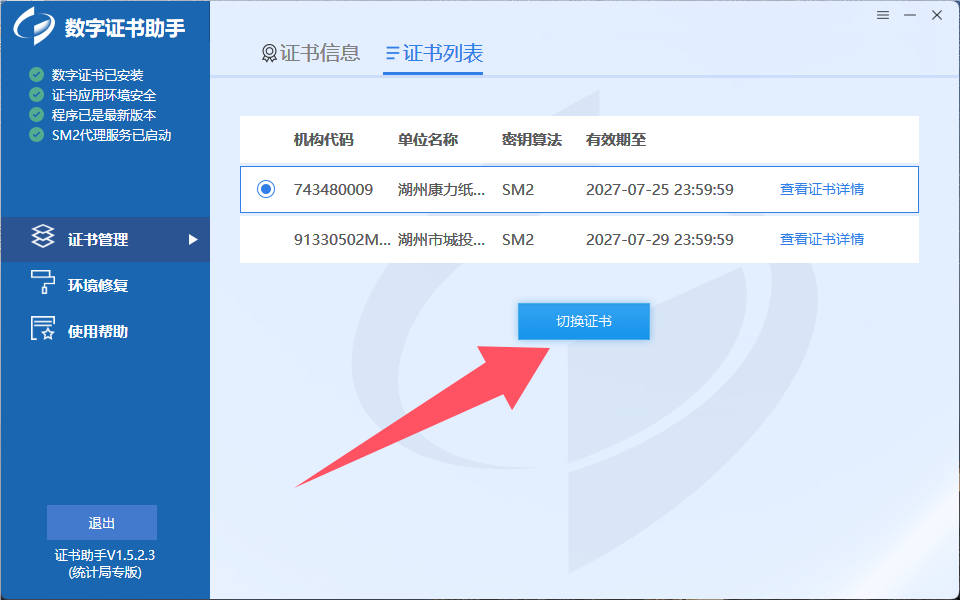Open 环境修复 from the sidebar menu
Screen dimensions: 960x600
97,285
